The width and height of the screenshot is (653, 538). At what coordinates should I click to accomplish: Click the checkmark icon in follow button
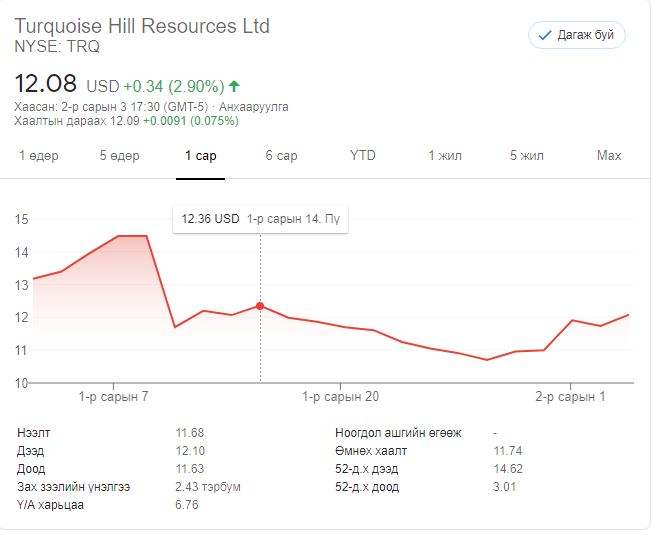tap(545, 35)
